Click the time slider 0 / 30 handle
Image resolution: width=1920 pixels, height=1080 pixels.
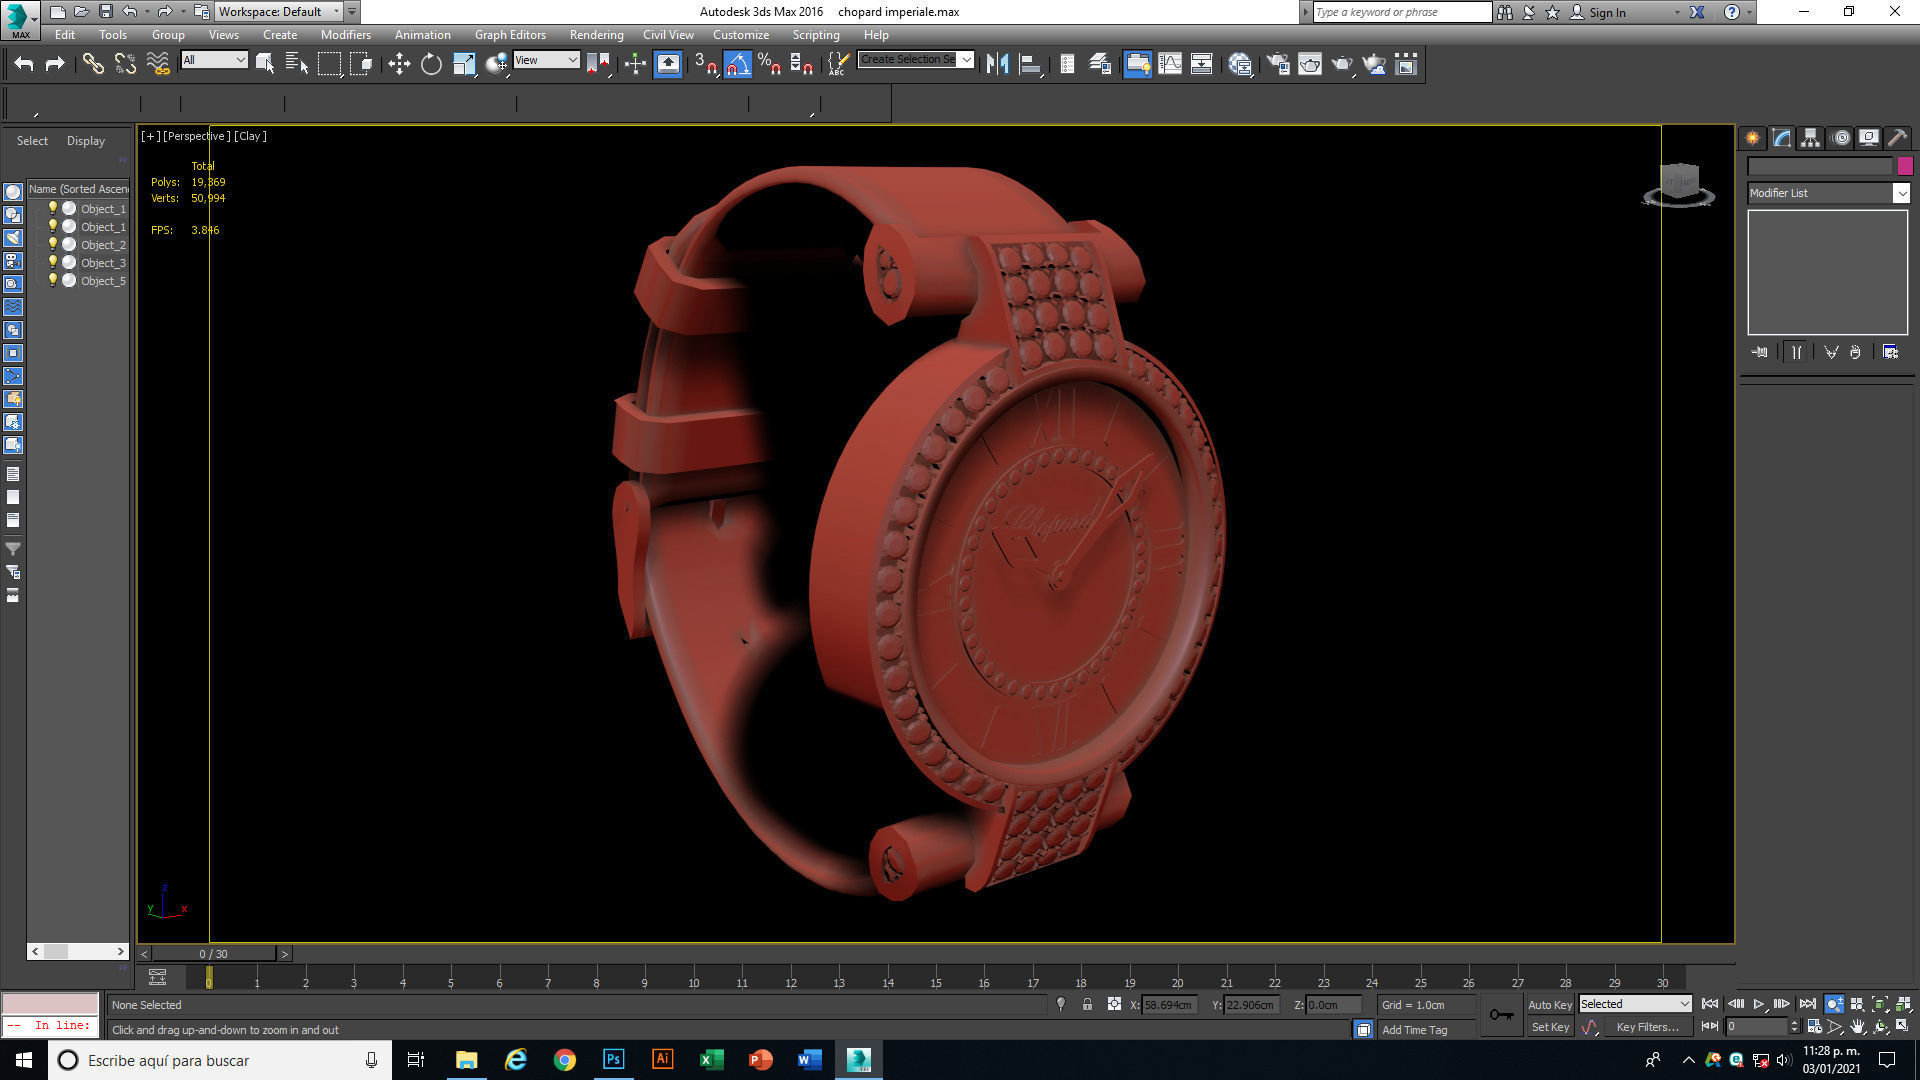point(213,954)
